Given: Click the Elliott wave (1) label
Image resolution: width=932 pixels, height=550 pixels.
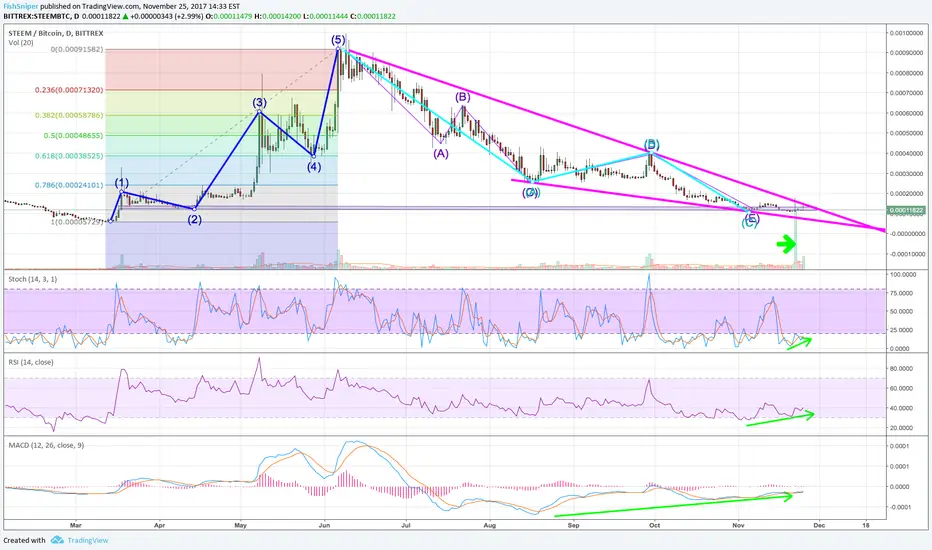Looking at the screenshot, I should click(x=121, y=182).
